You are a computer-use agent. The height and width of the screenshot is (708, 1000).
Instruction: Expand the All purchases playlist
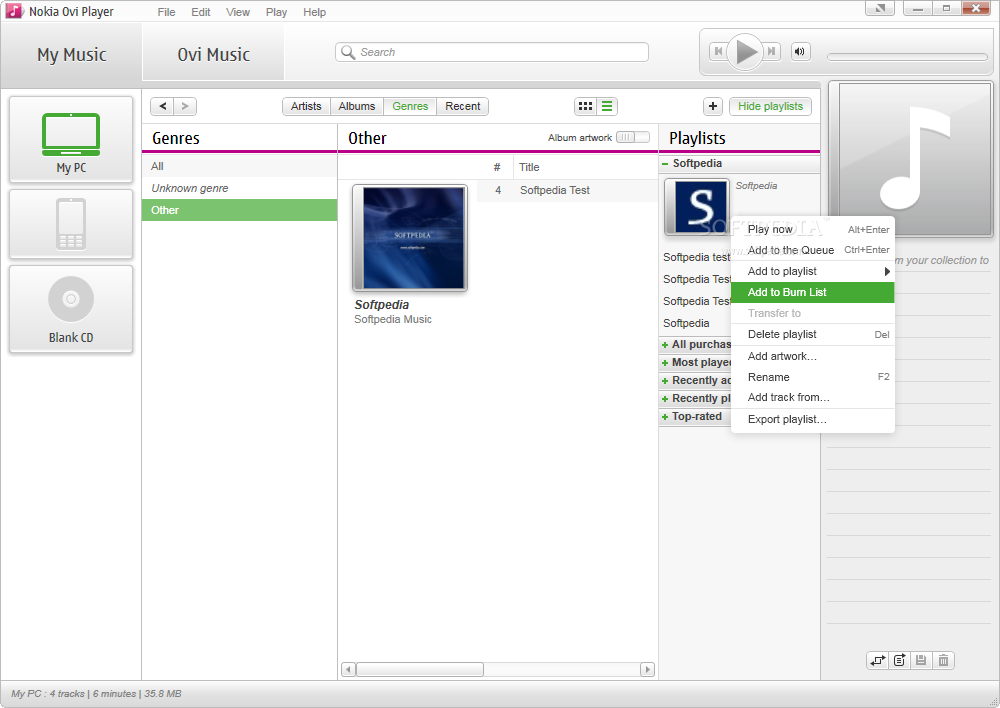click(665, 345)
